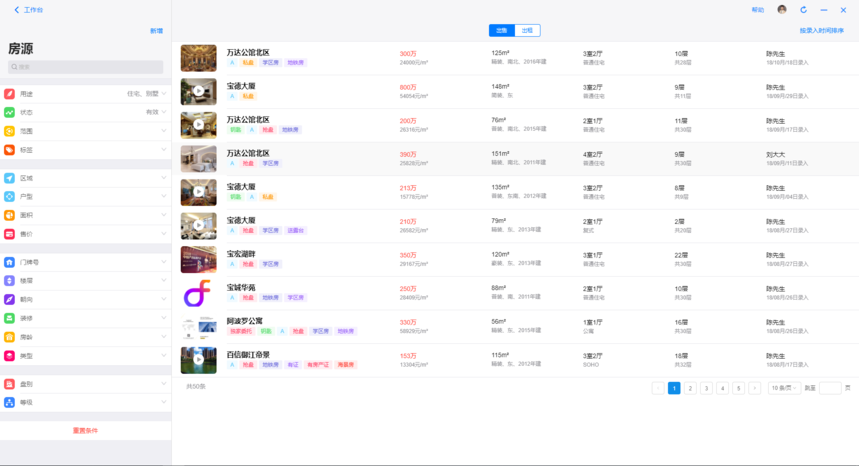Go to page 4 in pagination
Viewport: 859px width, 466px height.
pyautogui.click(x=723, y=388)
